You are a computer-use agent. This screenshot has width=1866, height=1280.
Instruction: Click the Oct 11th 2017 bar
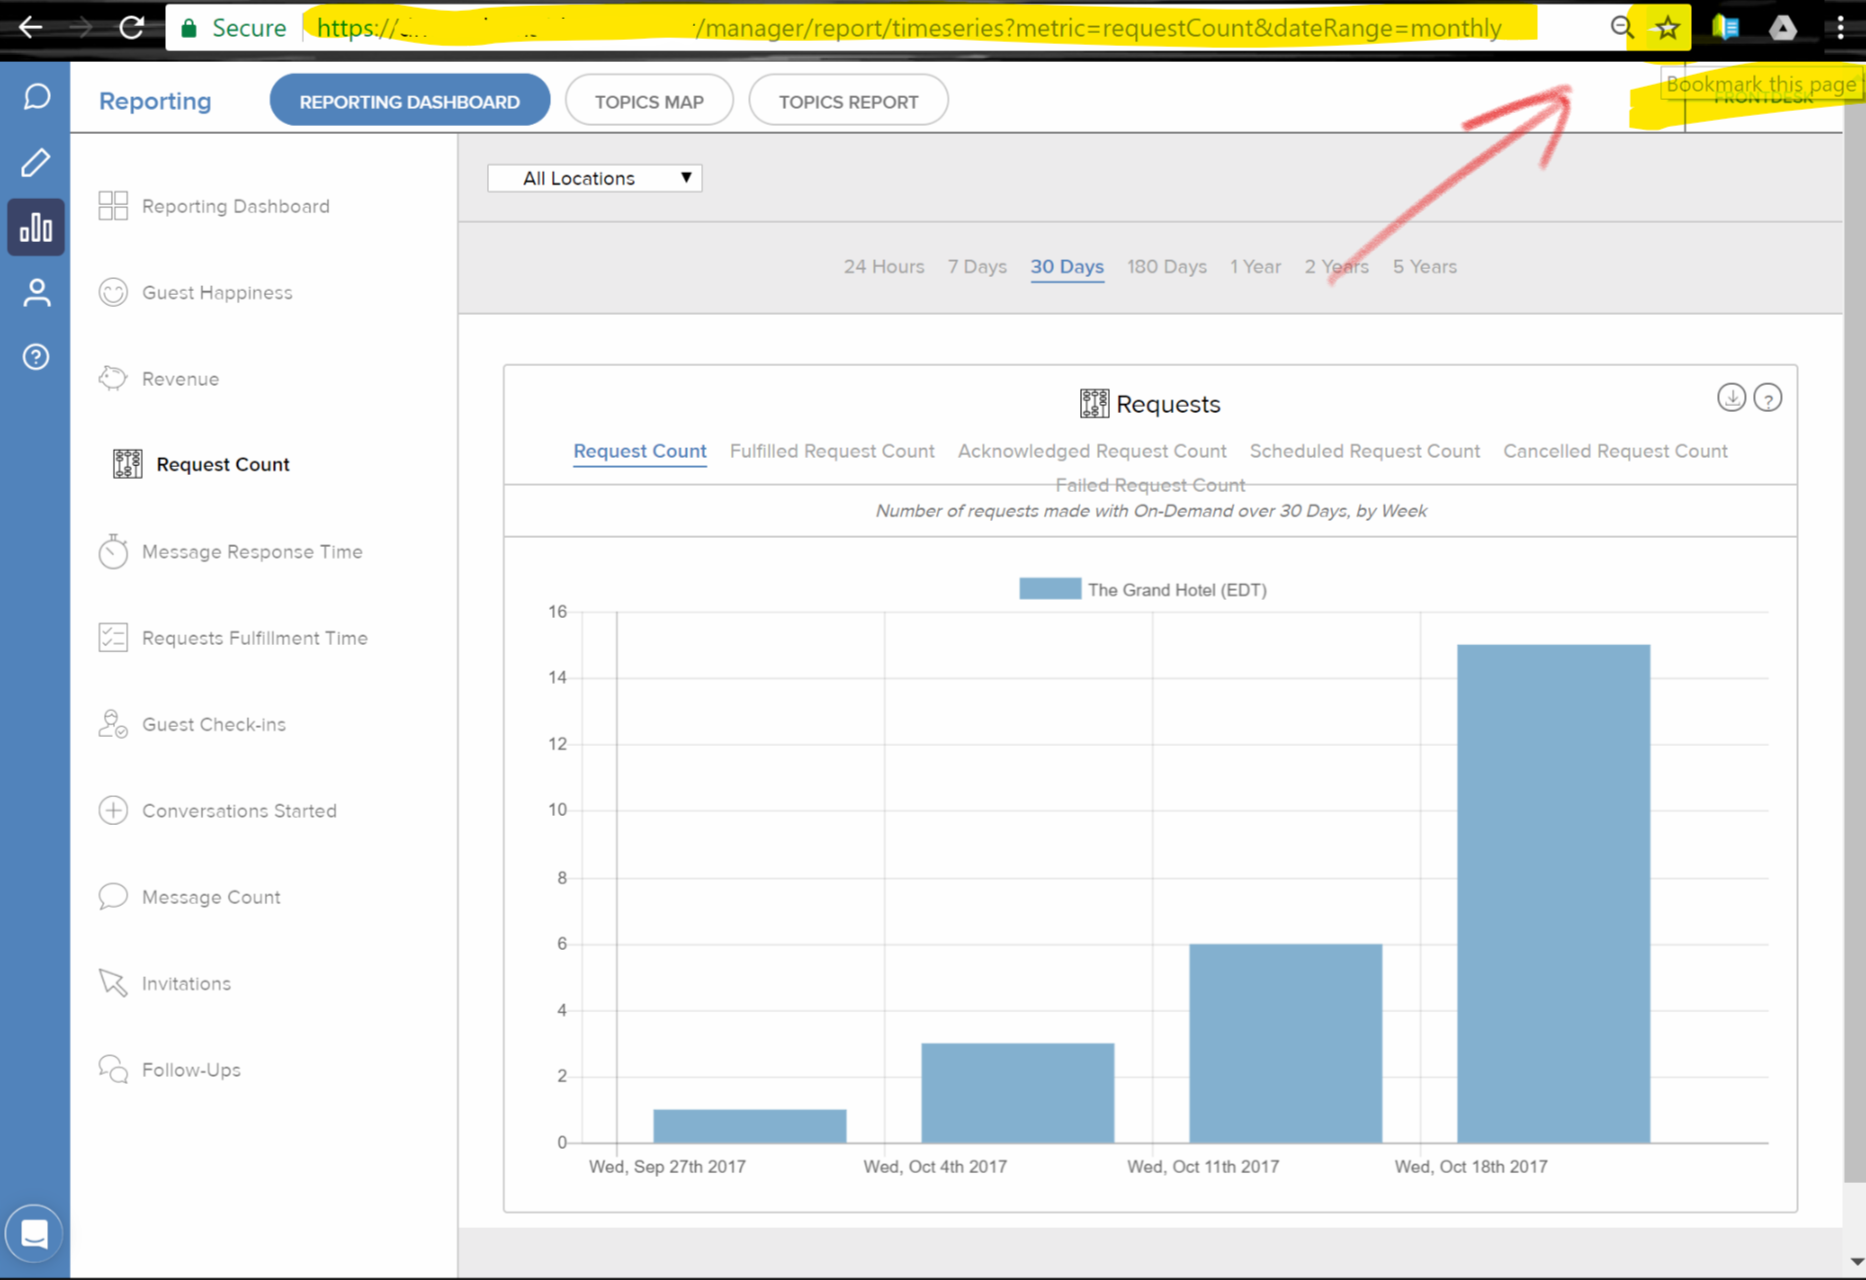(x=1285, y=1043)
